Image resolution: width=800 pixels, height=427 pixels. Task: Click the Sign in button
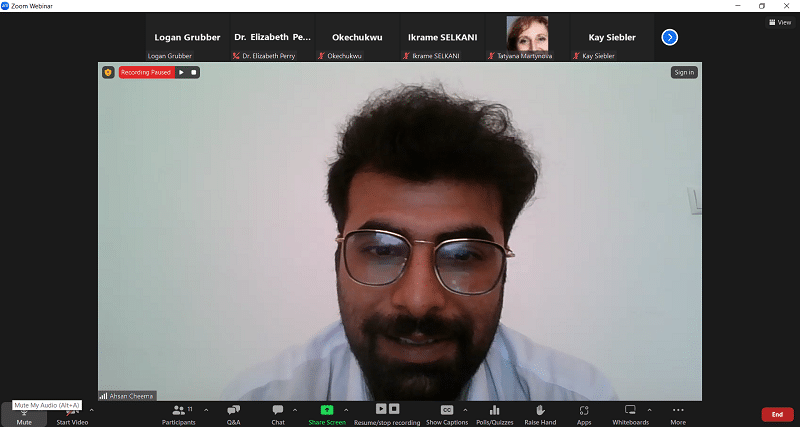tap(684, 72)
